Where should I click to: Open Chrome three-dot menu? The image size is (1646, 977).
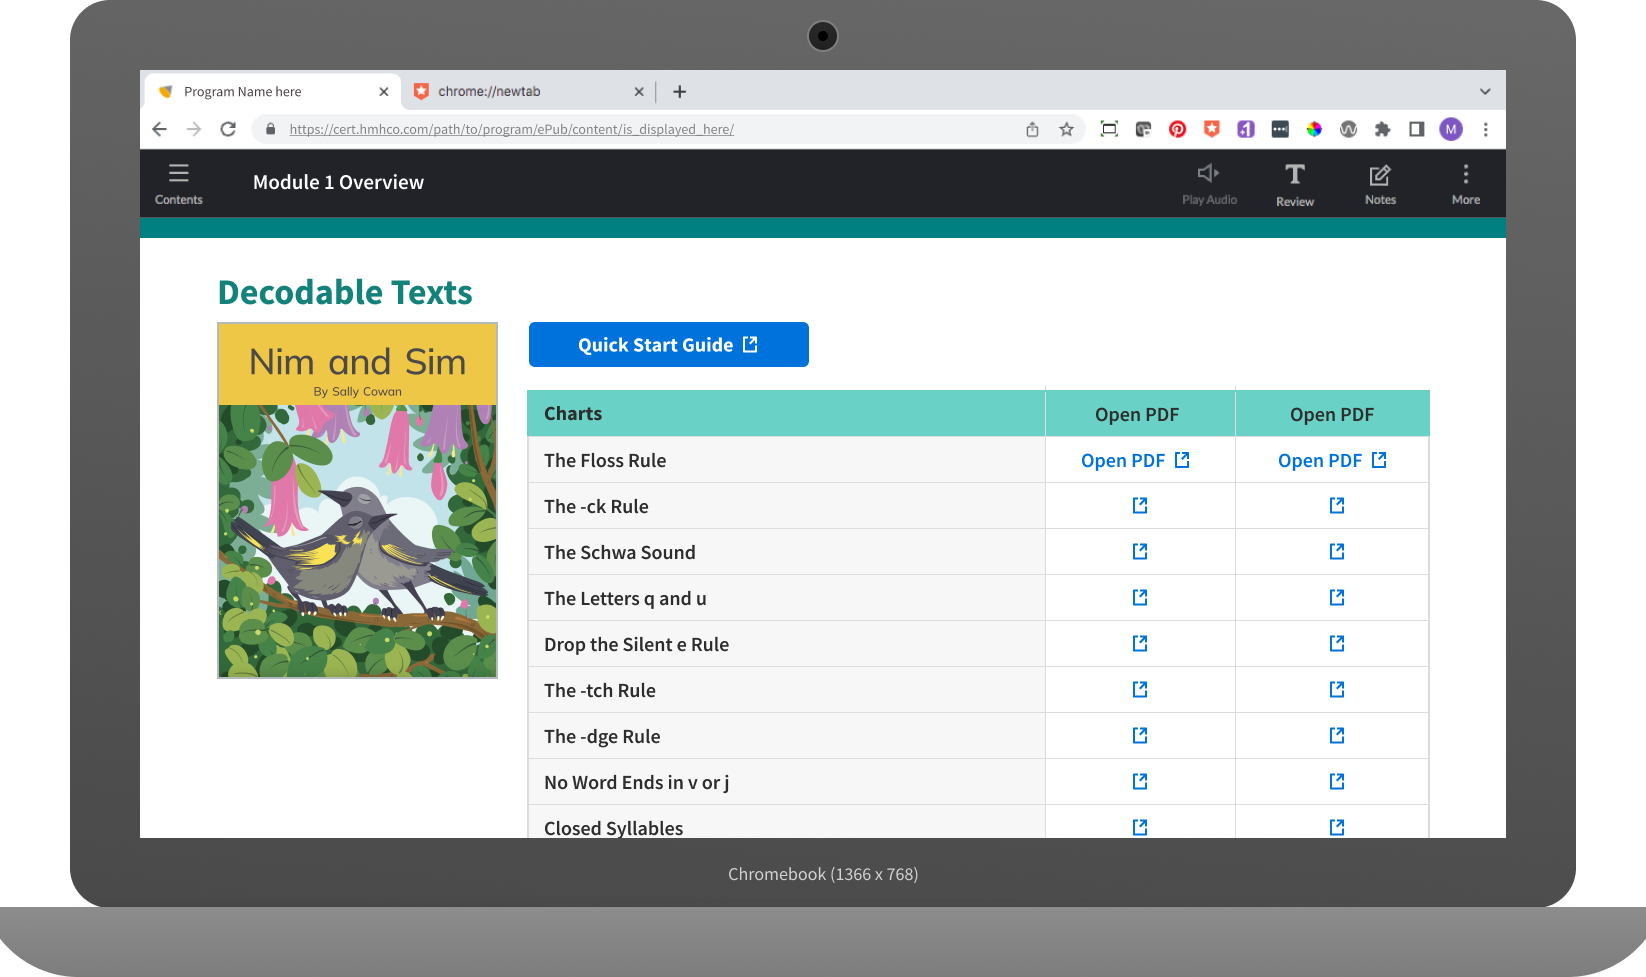tap(1485, 129)
